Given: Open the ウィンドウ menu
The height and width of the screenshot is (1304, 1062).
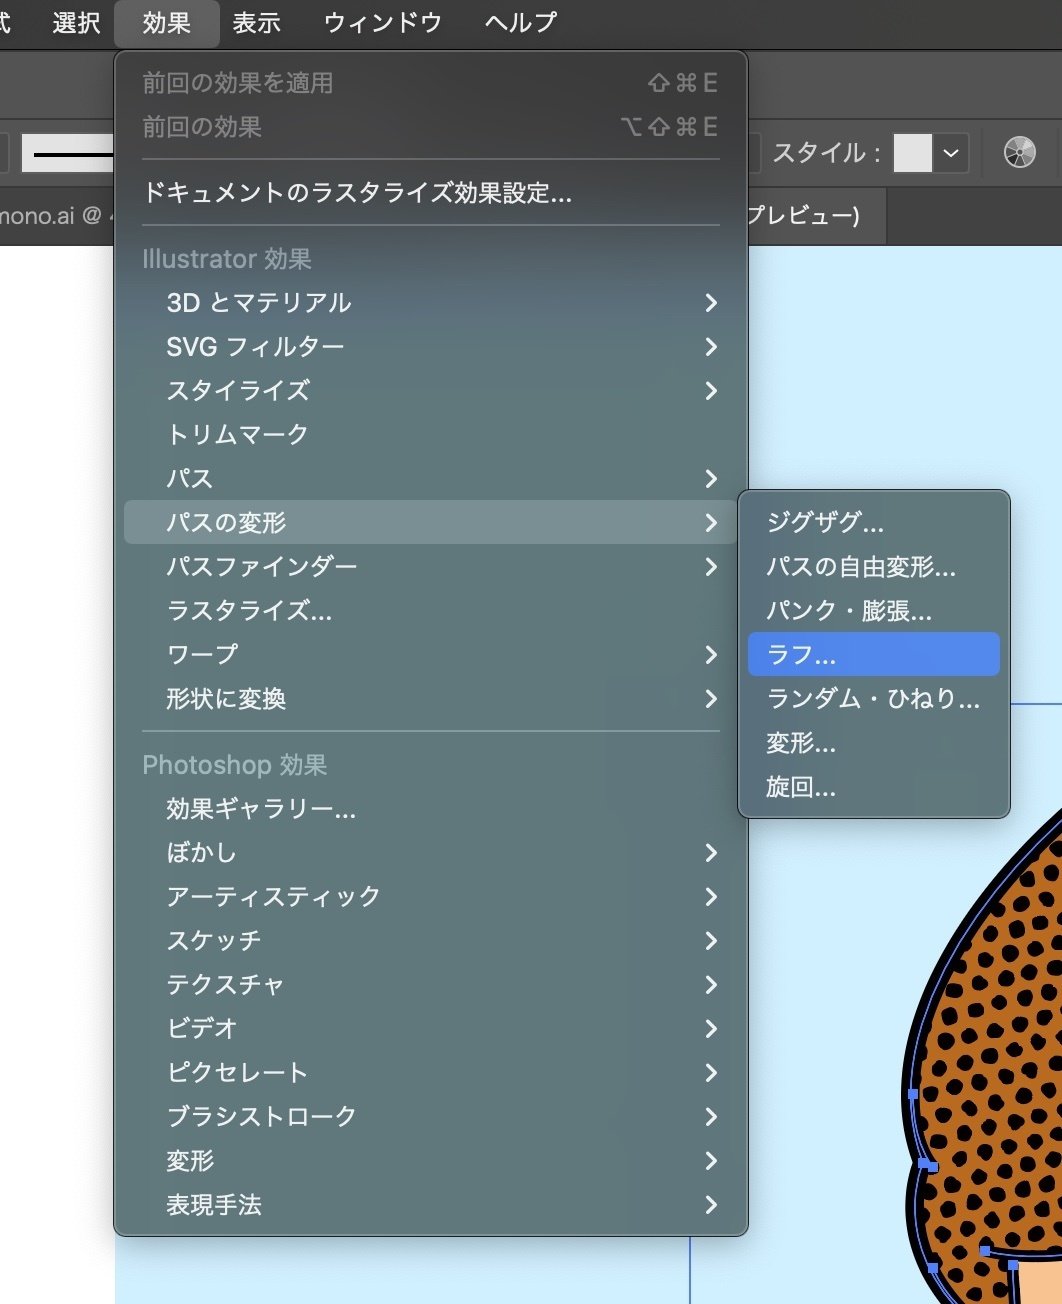Looking at the screenshot, I should (x=382, y=22).
